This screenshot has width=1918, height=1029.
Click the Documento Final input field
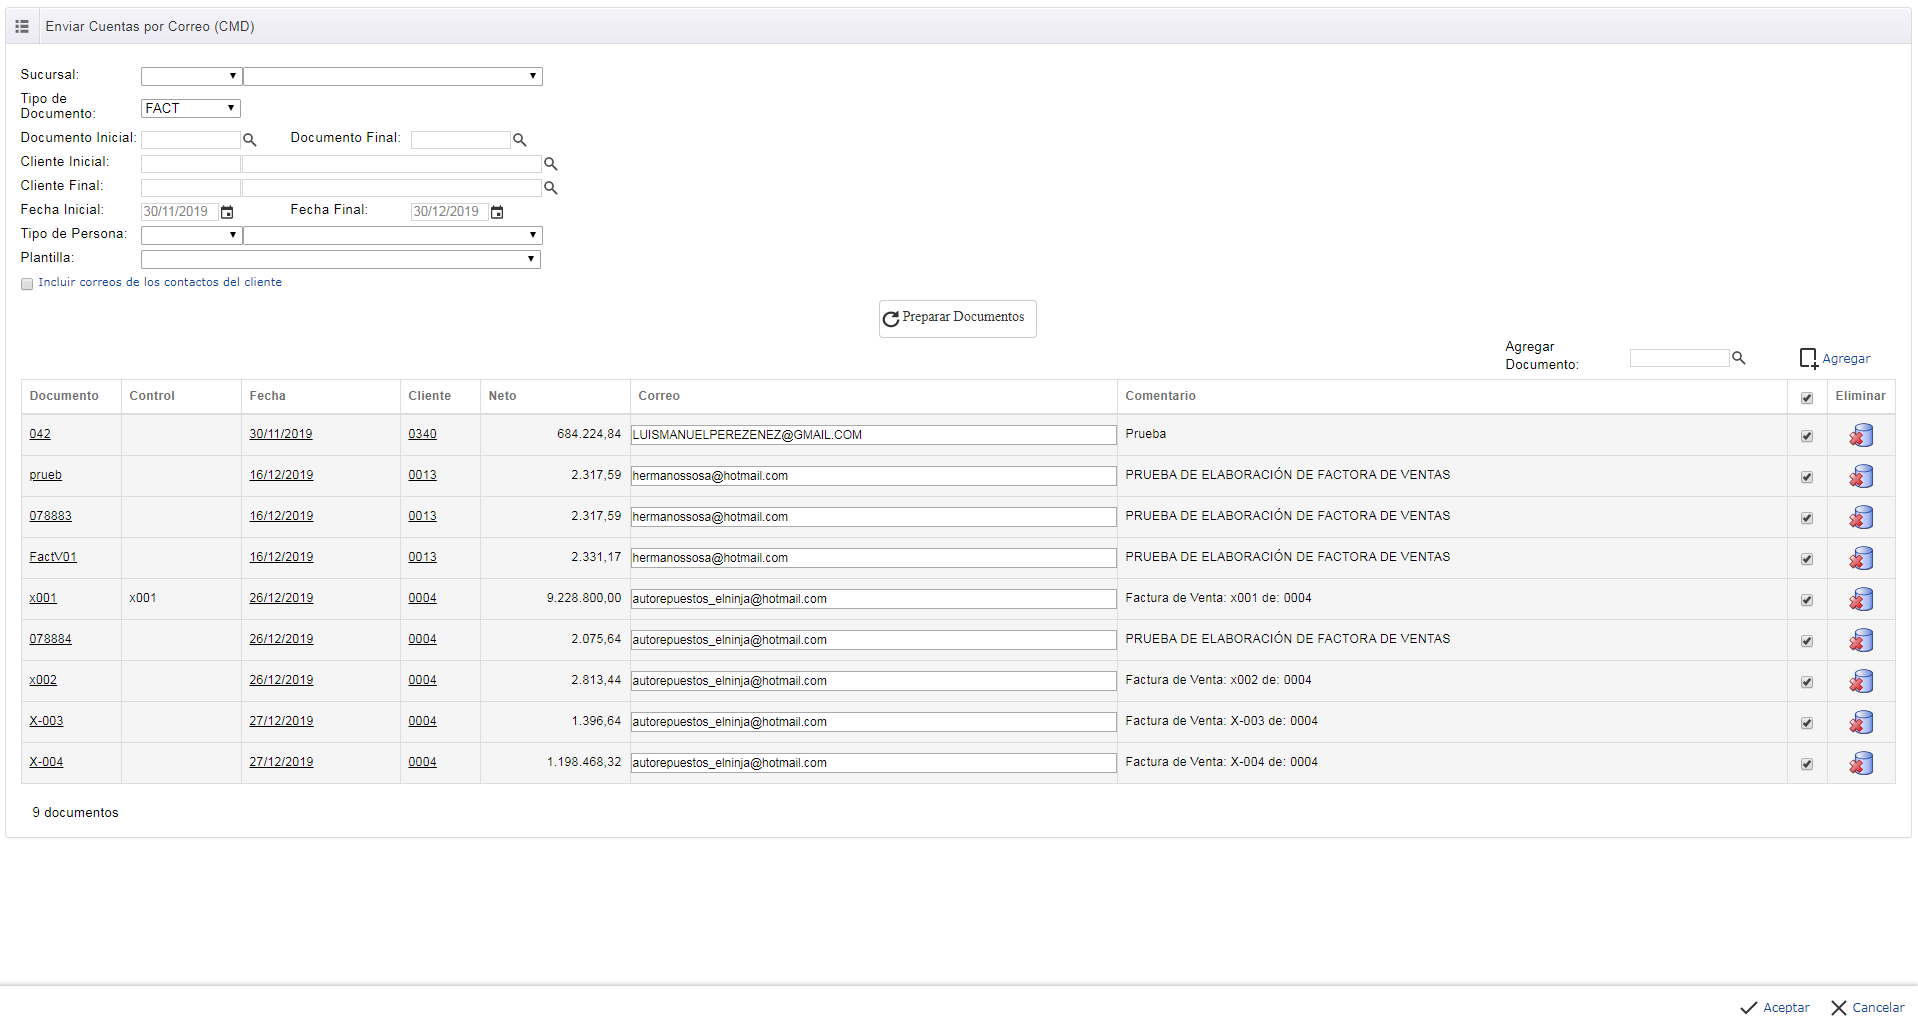click(461, 140)
